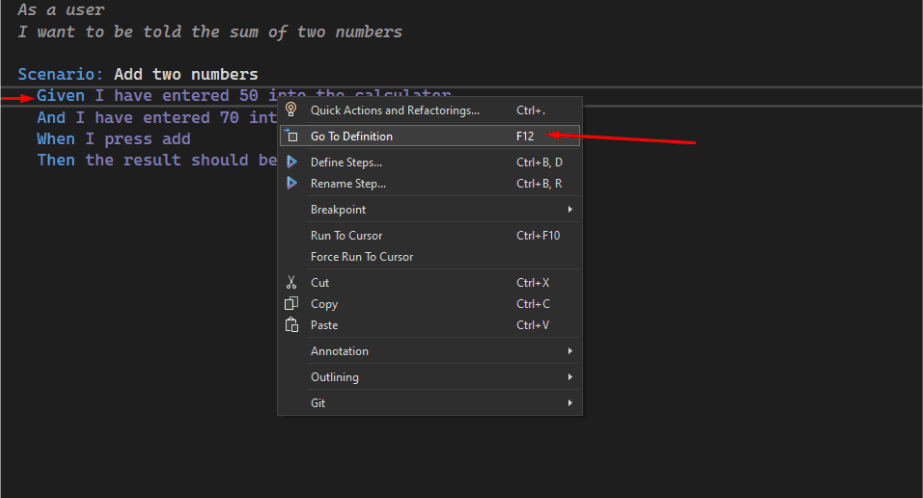923x498 pixels.
Task: Click the Ctrl+F10 shortcut label
Action: pos(538,235)
